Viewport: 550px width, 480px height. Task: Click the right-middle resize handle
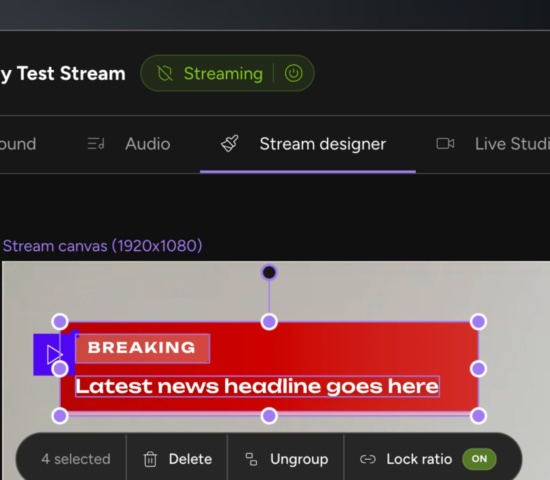[478, 369]
